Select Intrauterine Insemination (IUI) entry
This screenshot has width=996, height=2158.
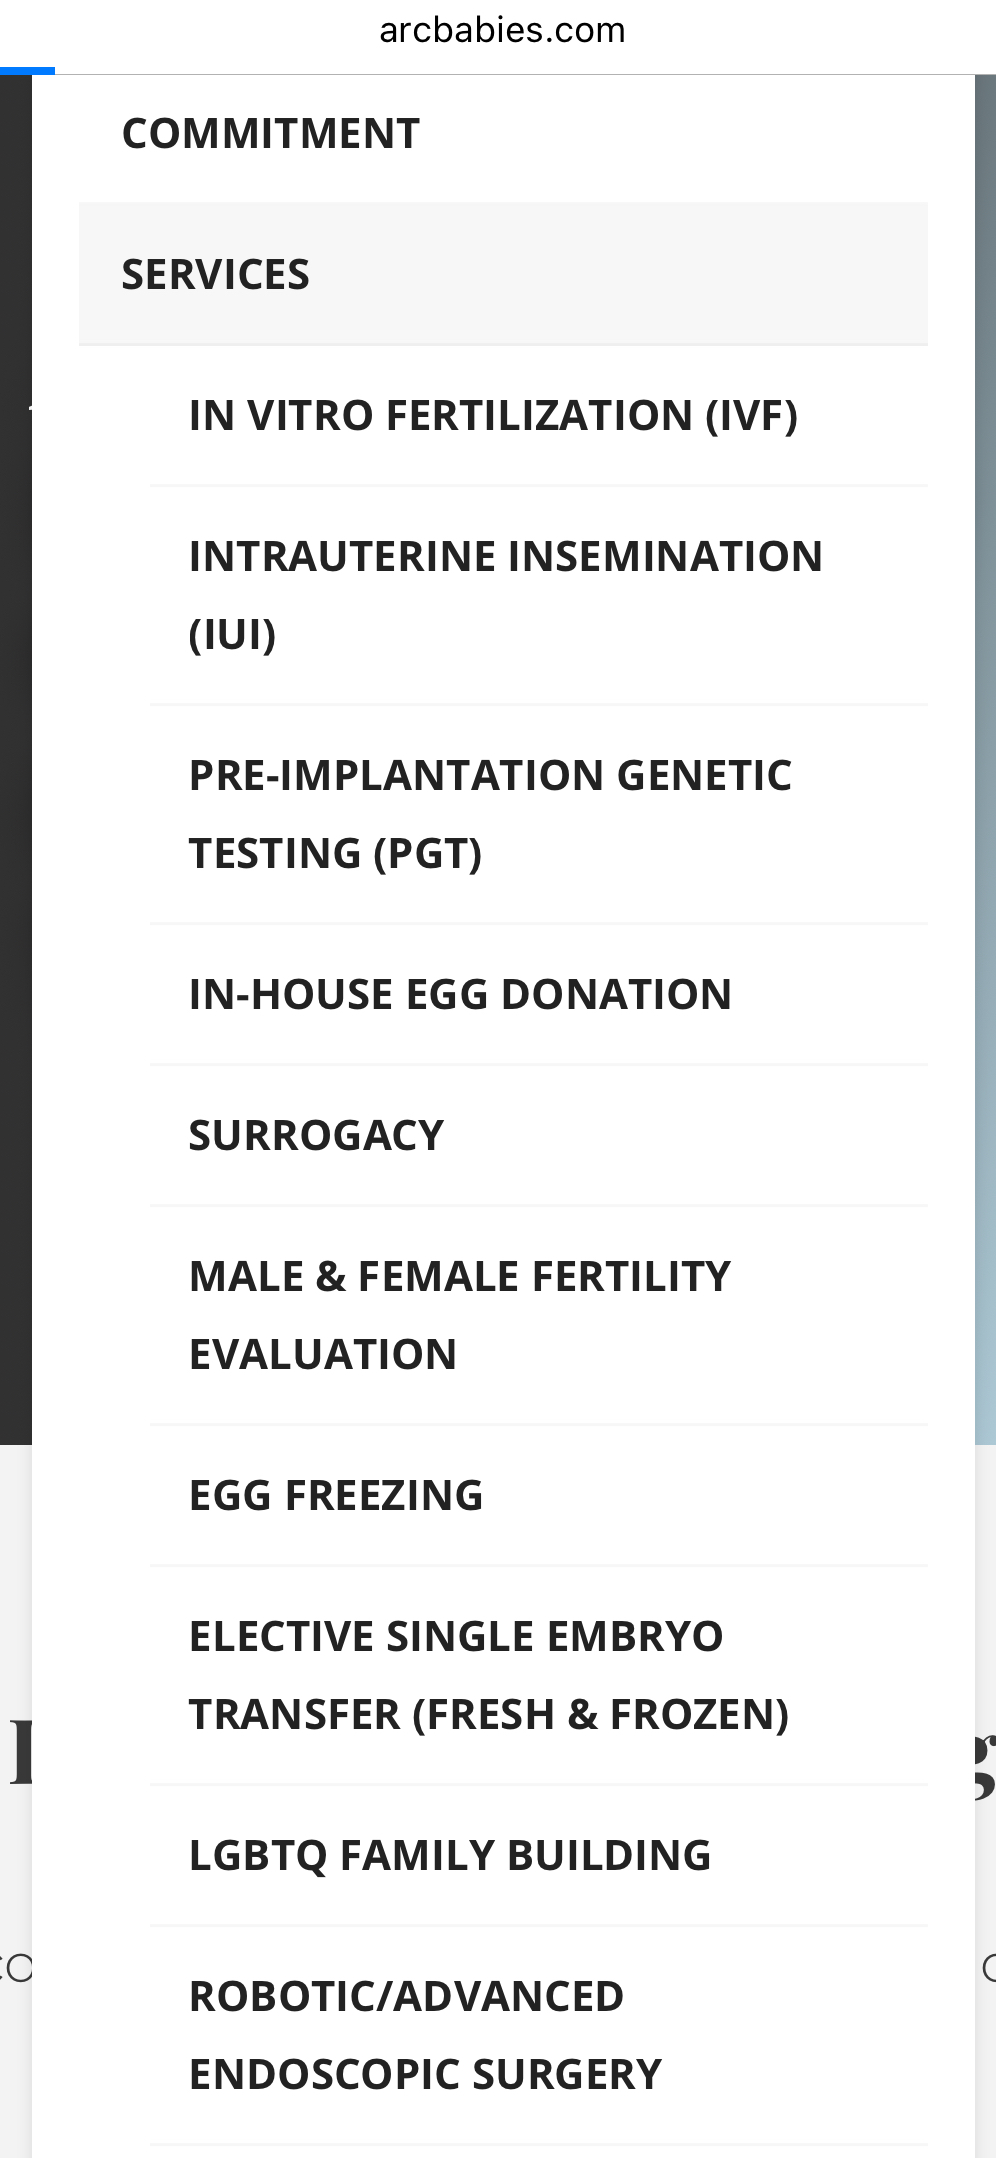click(539, 595)
